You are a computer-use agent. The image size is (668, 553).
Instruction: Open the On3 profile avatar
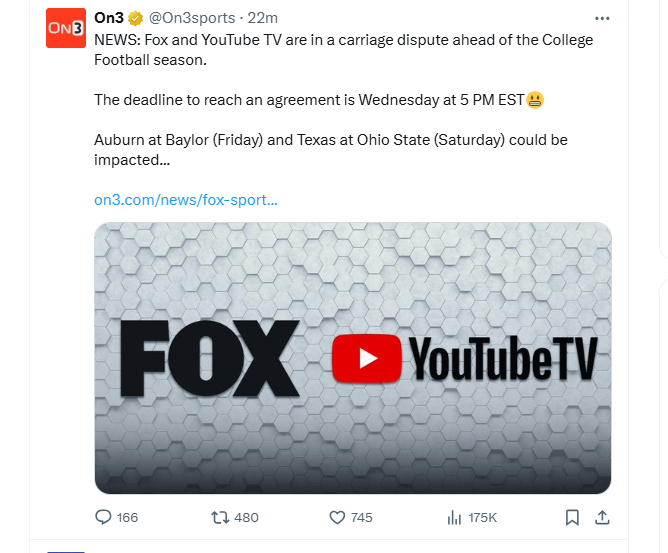pyautogui.click(x=66, y=28)
